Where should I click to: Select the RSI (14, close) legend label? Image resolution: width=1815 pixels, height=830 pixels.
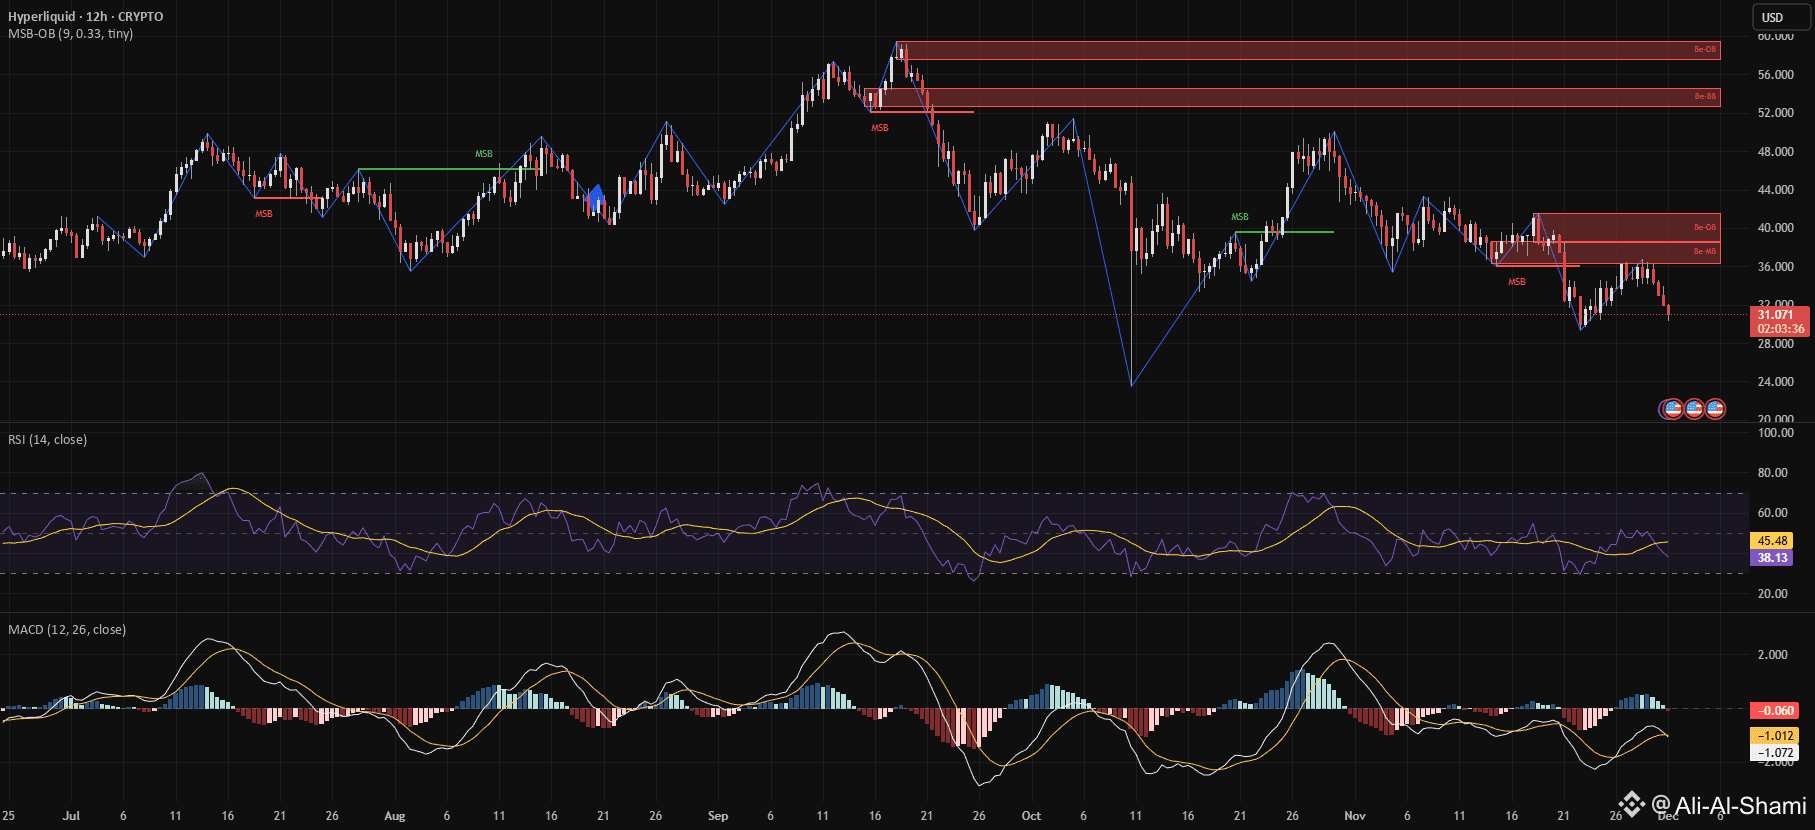(47, 440)
